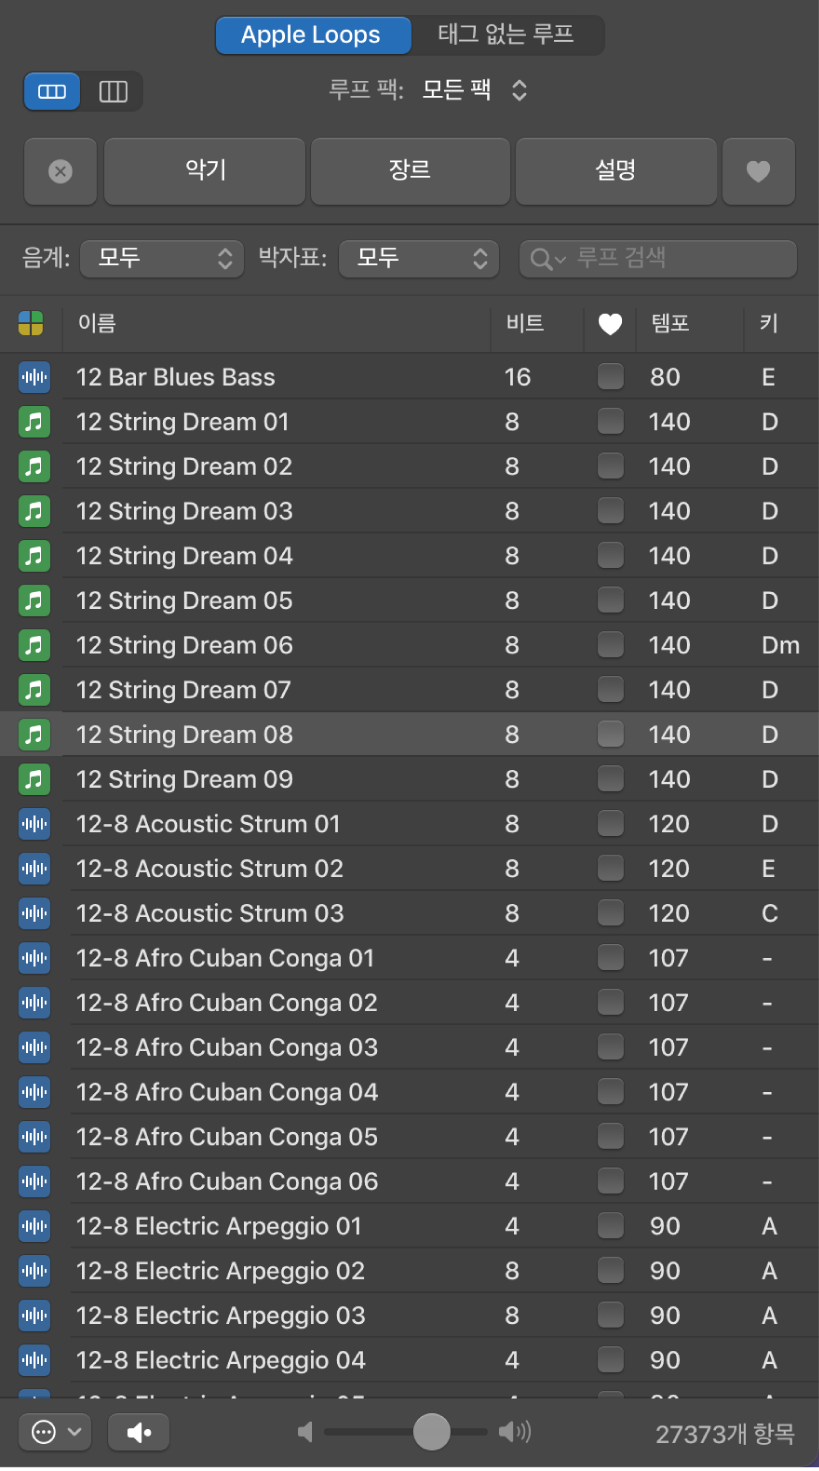Switch to column view layout
Screen dimensions: 819x1471
113,91
